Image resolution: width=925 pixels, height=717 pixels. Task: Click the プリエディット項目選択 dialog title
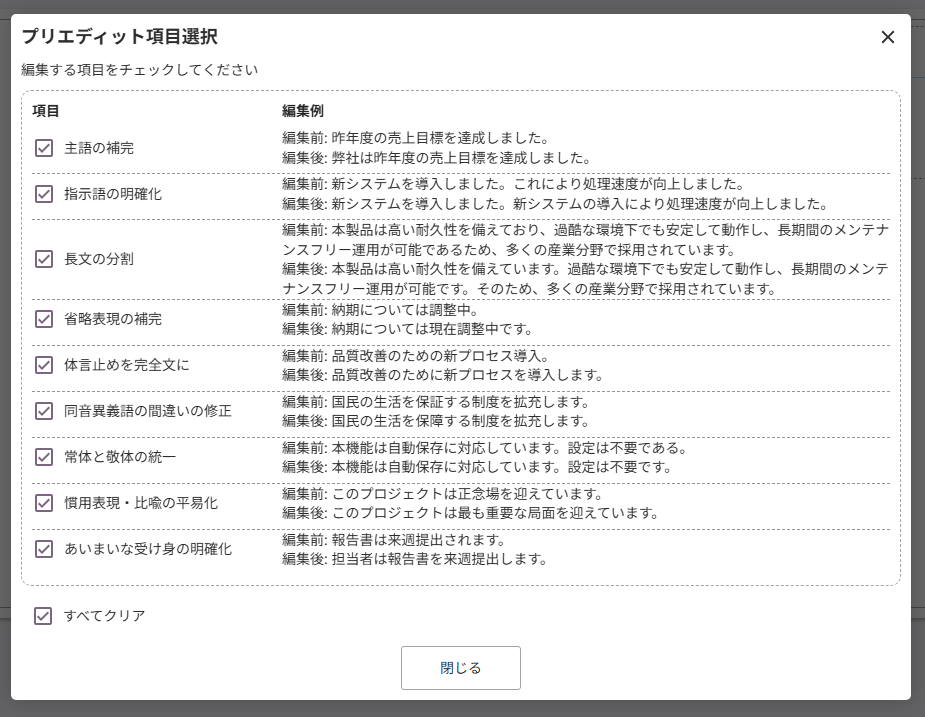tap(120, 37)
